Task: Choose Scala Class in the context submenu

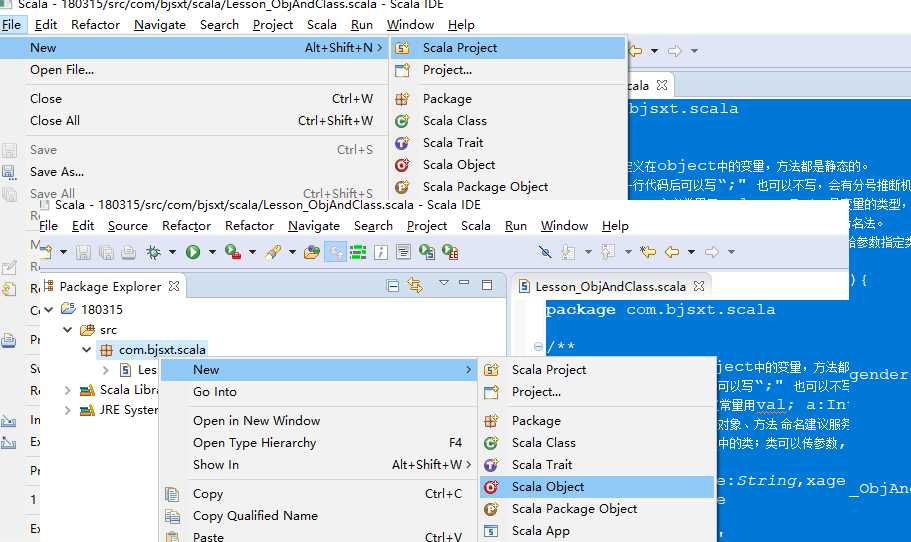Action: [x=597, y=443]
